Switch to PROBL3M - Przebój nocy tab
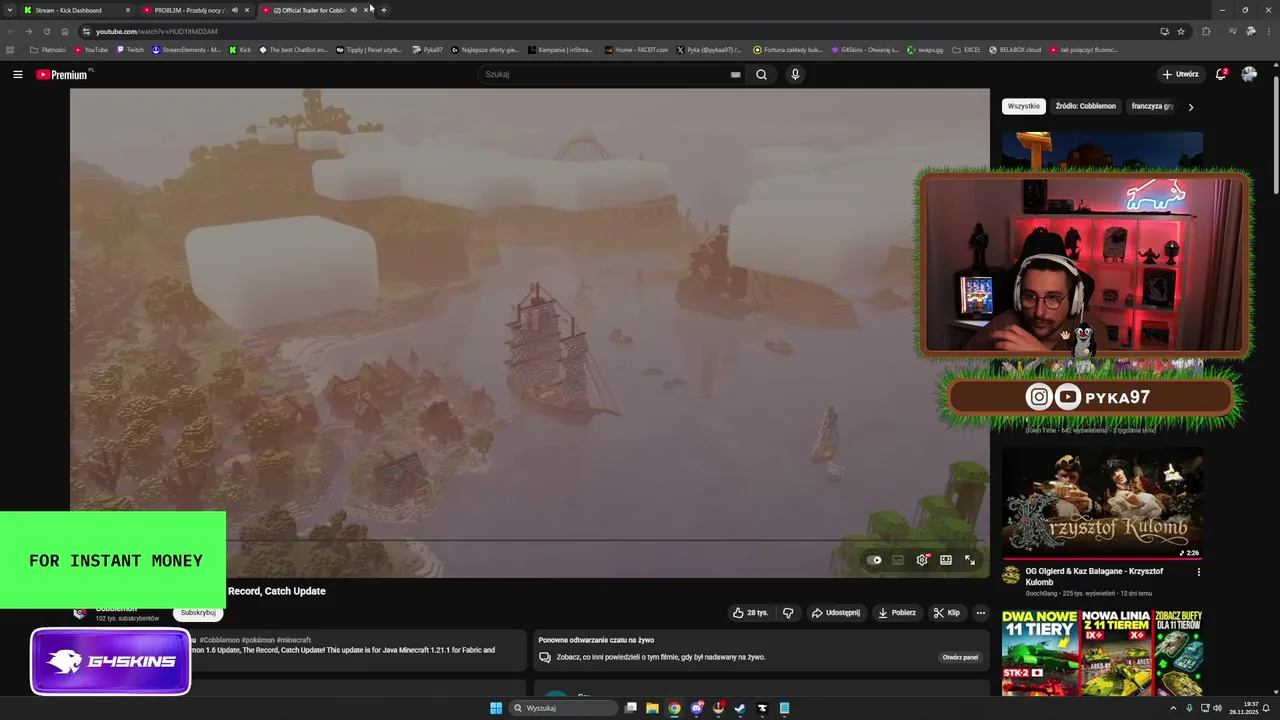This screenshot has height=720, width=1280. point(196,10)
